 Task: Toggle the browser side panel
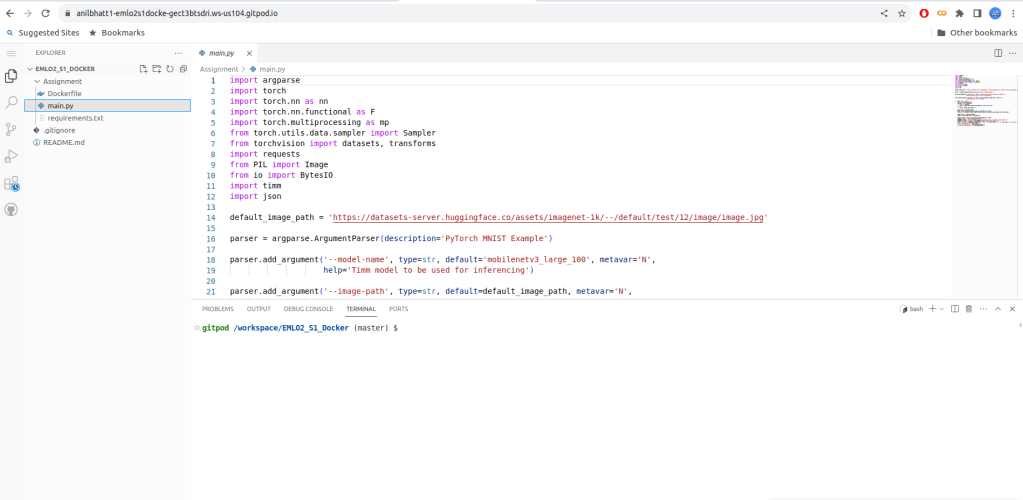[x=977, y=13]
